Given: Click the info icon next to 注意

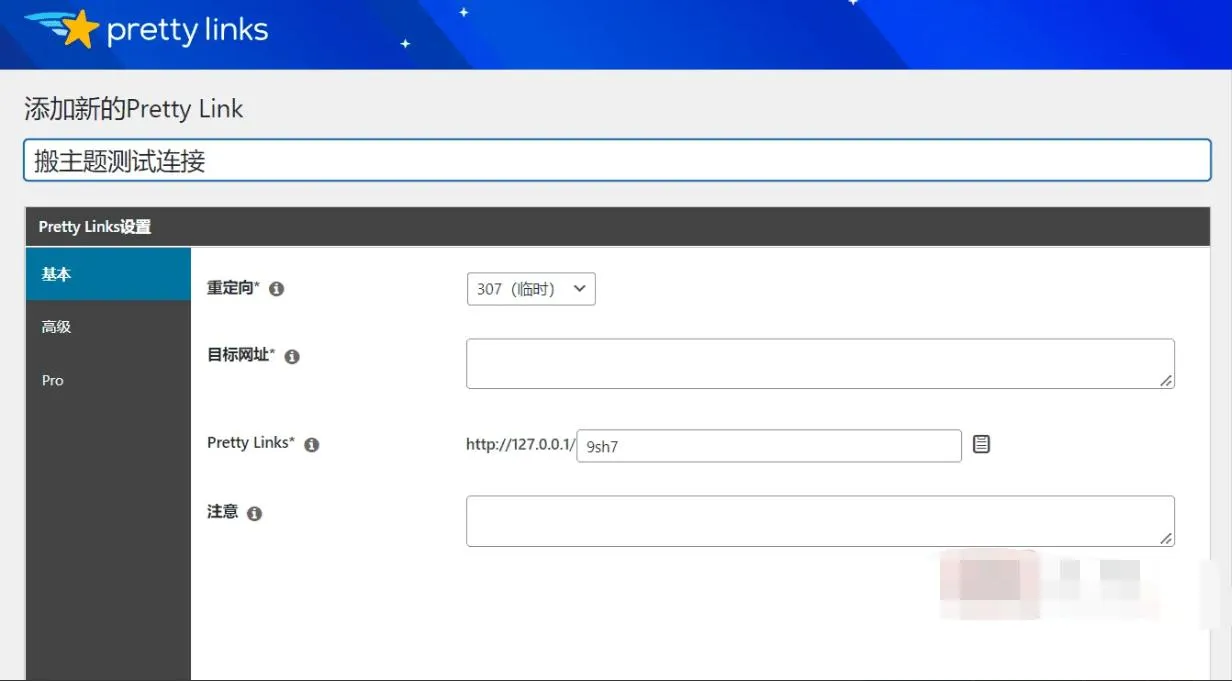Looking at the screenshot, I should pos(254,514).
